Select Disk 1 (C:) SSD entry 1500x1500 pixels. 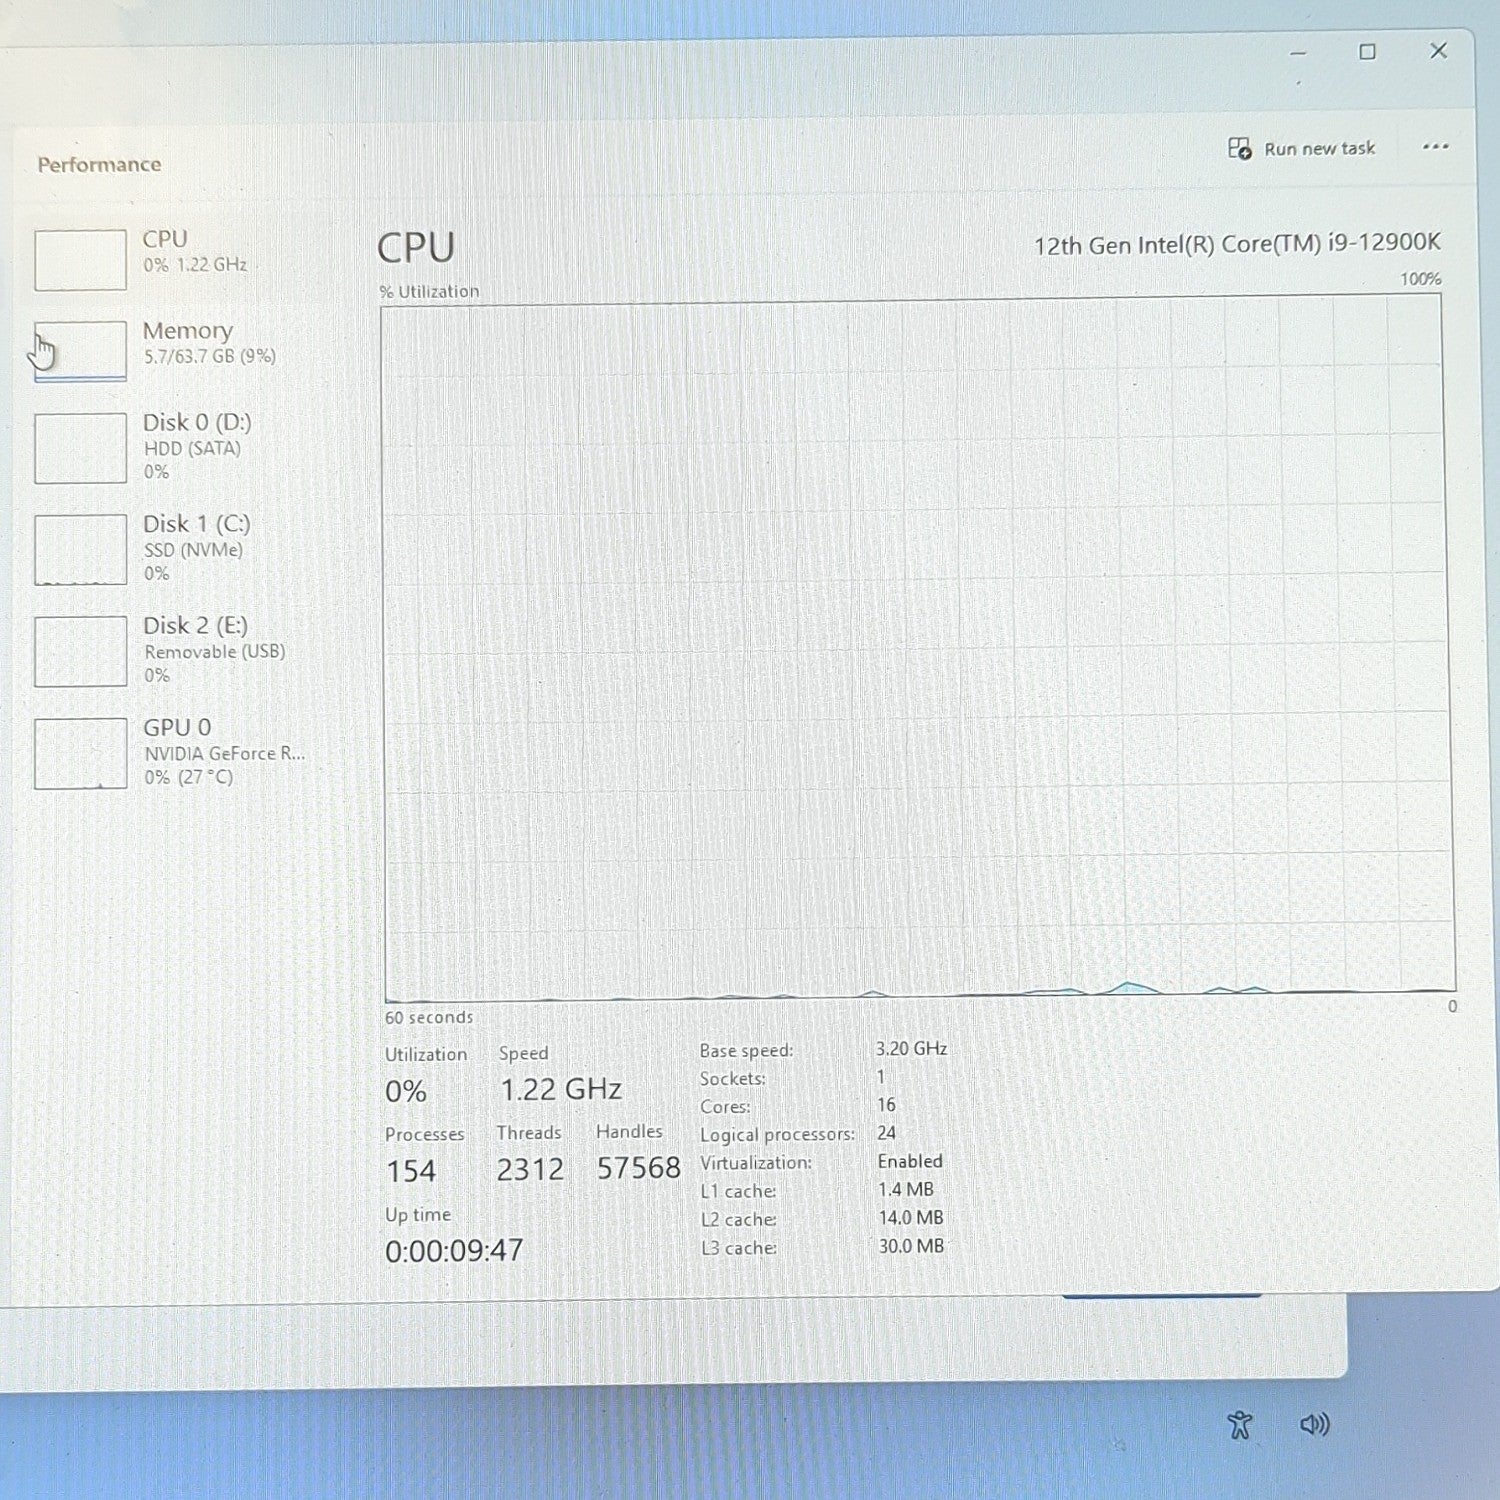[180, 548]
